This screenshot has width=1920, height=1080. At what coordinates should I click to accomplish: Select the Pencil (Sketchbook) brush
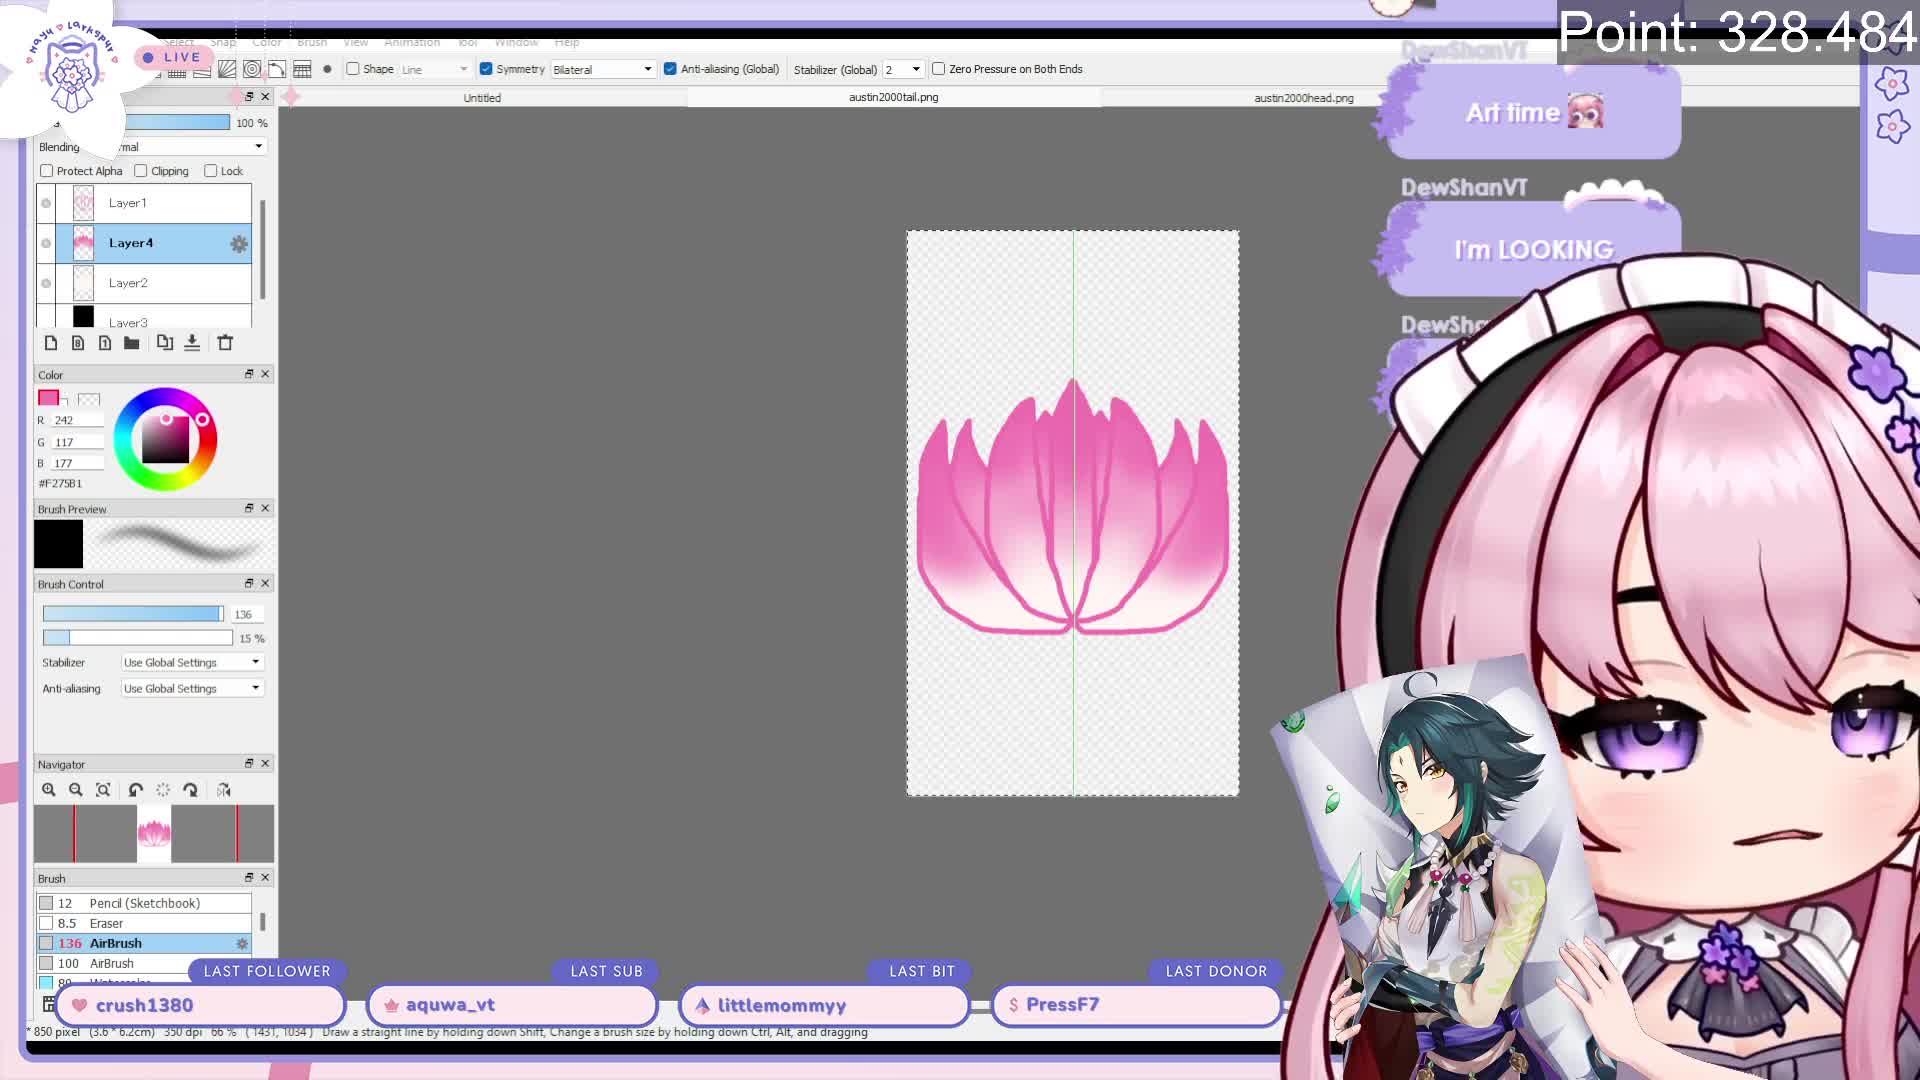point(144,903)
